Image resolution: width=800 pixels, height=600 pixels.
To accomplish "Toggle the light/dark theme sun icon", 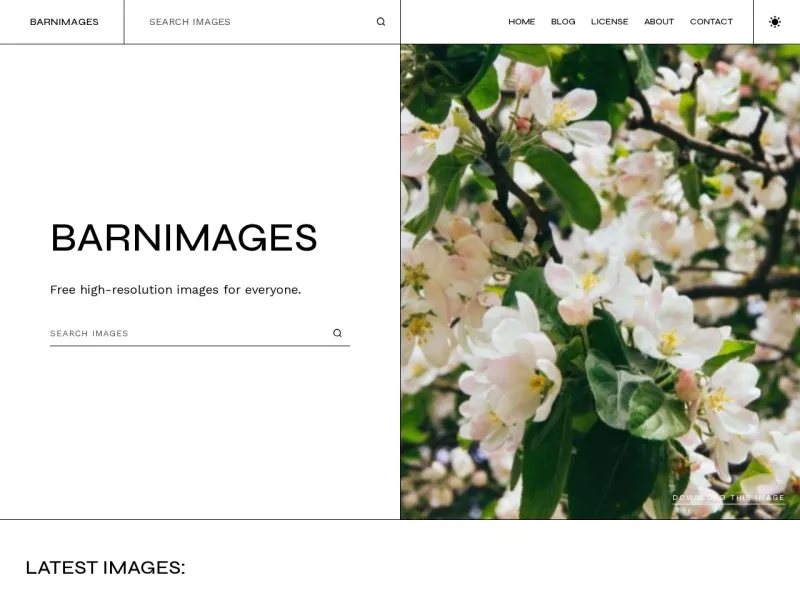I will tap(774, 21).
